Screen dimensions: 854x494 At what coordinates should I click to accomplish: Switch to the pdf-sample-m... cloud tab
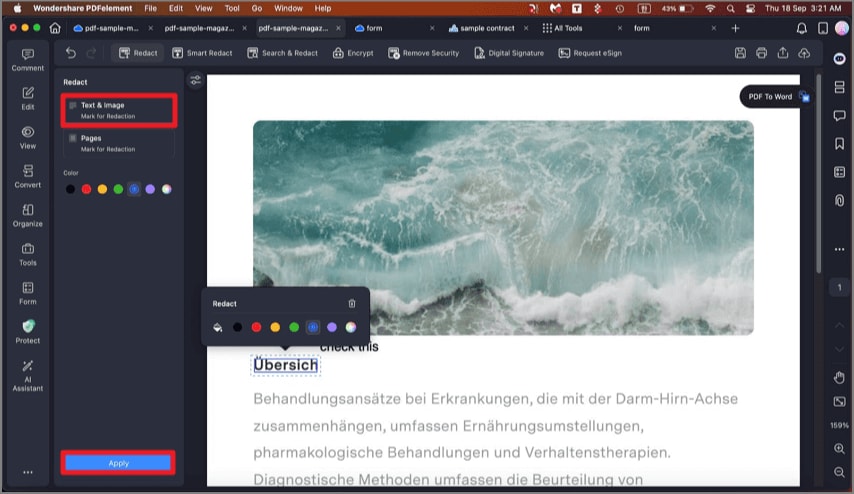tap(111, 28)
